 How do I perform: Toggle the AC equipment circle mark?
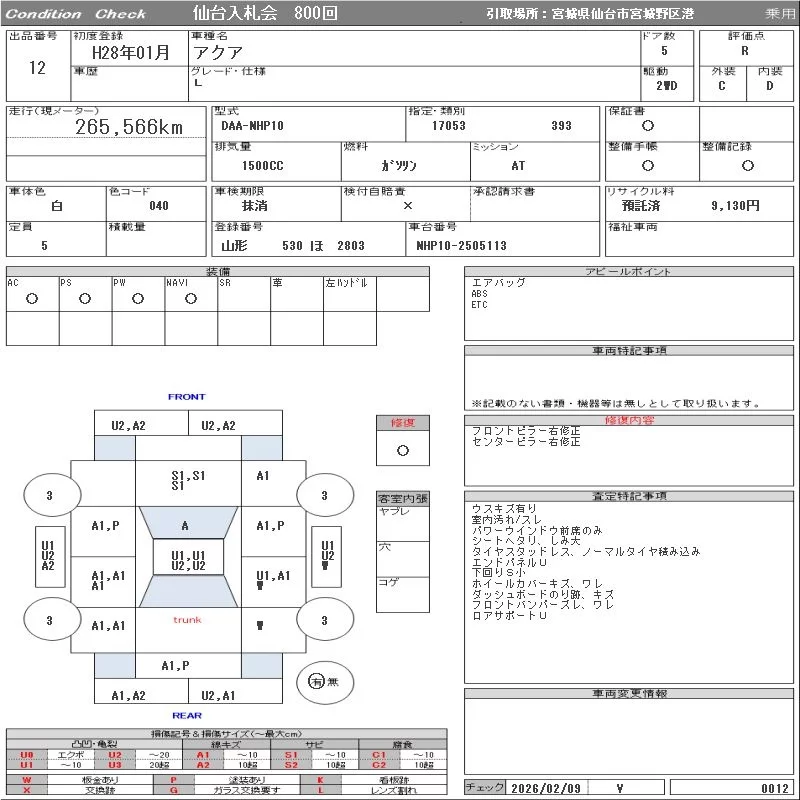pyautogui.click(x=31, y=298)
